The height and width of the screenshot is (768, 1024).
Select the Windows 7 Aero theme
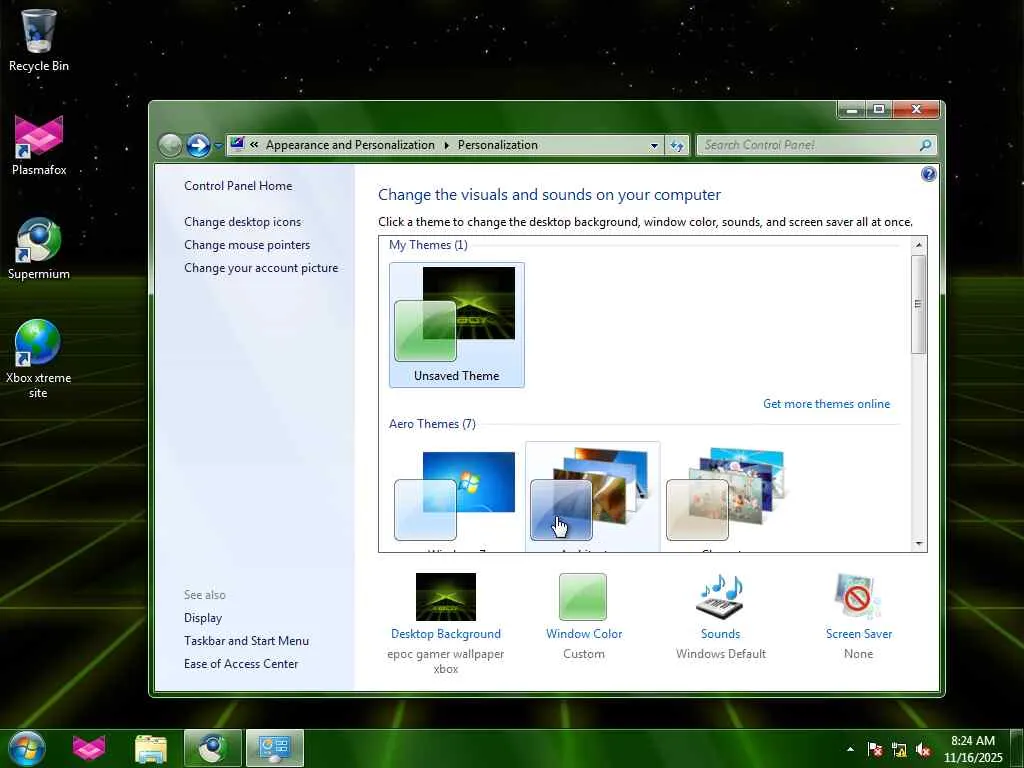click(x=456, y=496)
